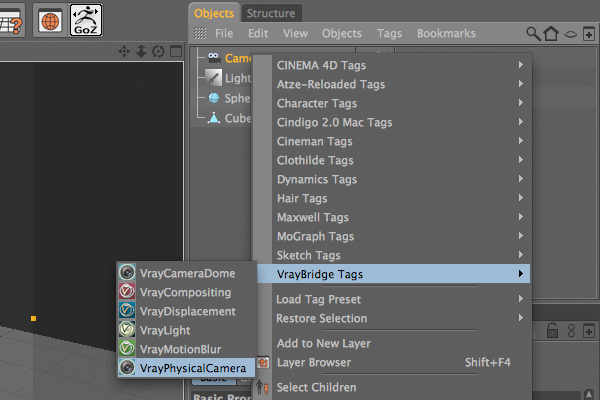Toggle the viewport maximize view icon
The width and height of the screenshot is (600, 400).
[176, 51]
